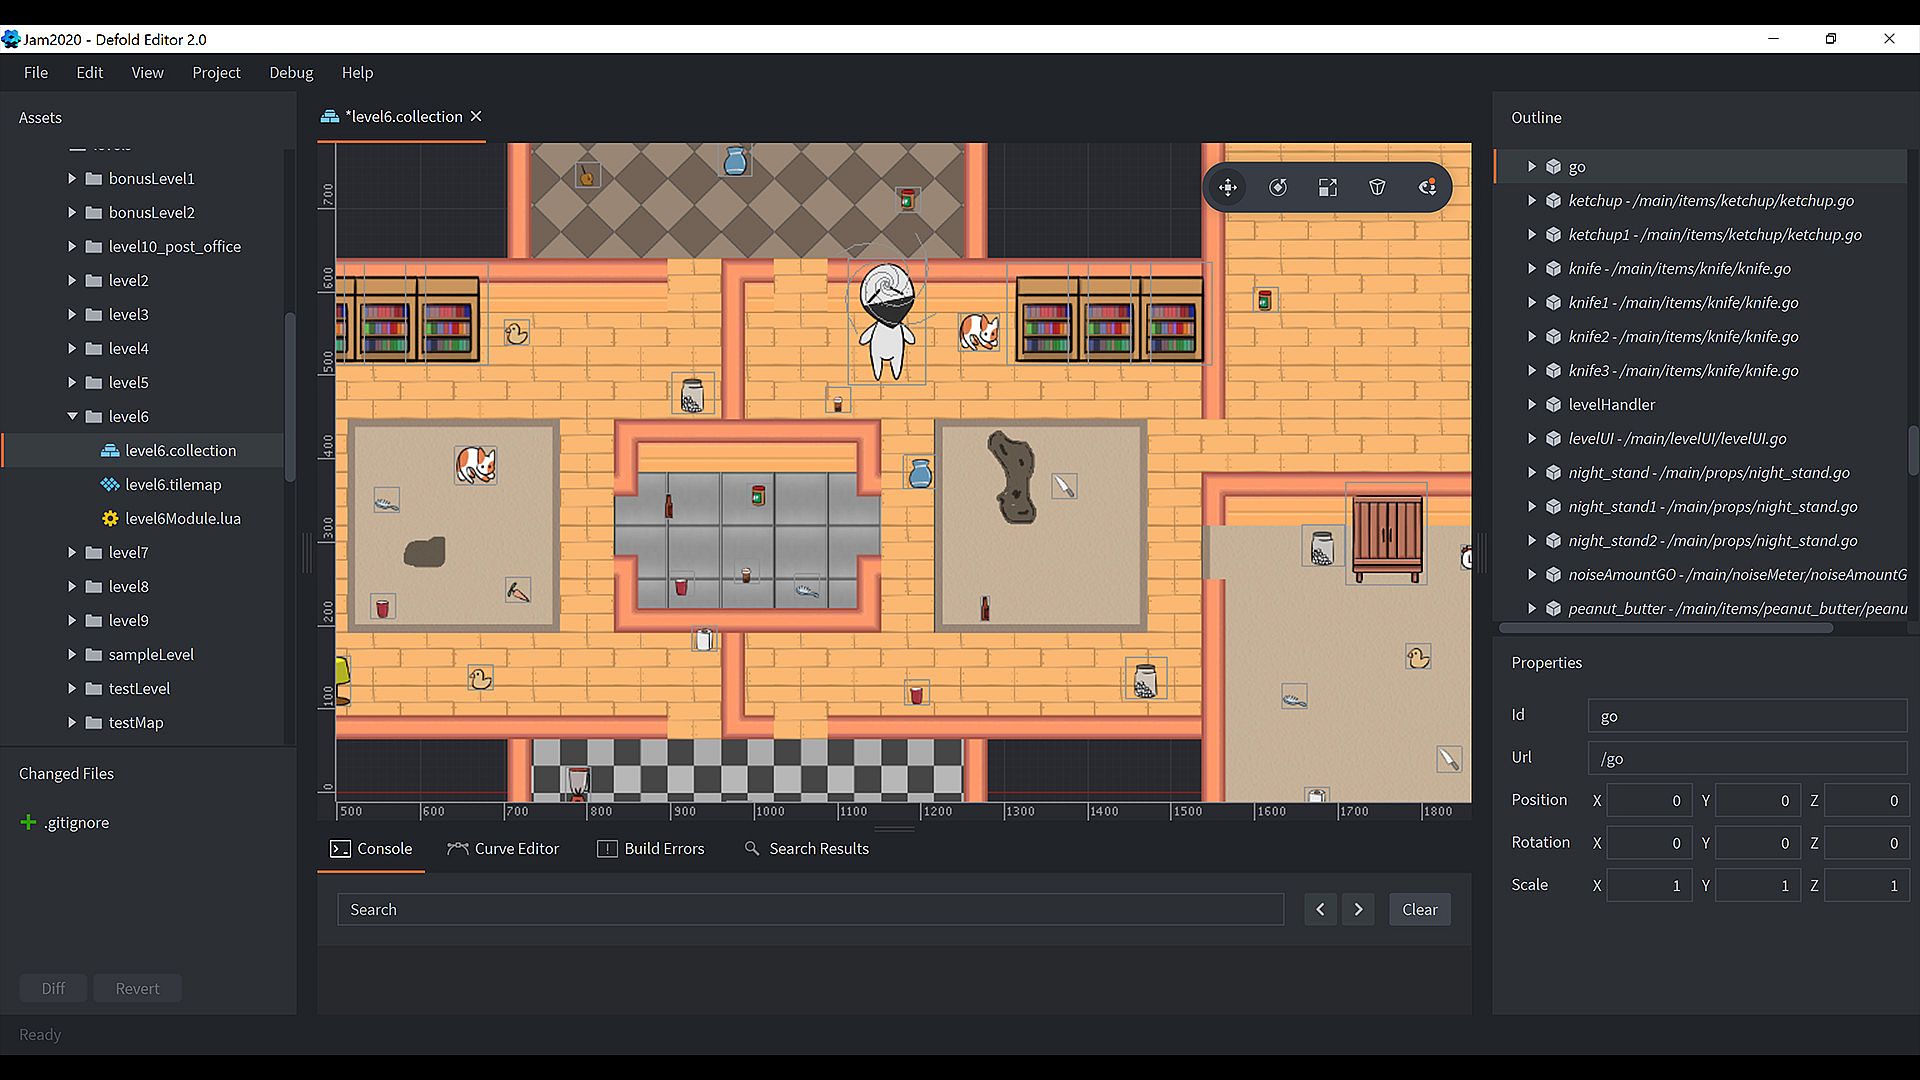Image resolution: width=1920 pixels, height=1080 pixels.
Task: Click the level6Module.lua gear icon
Action: click(x=110, y=519)
